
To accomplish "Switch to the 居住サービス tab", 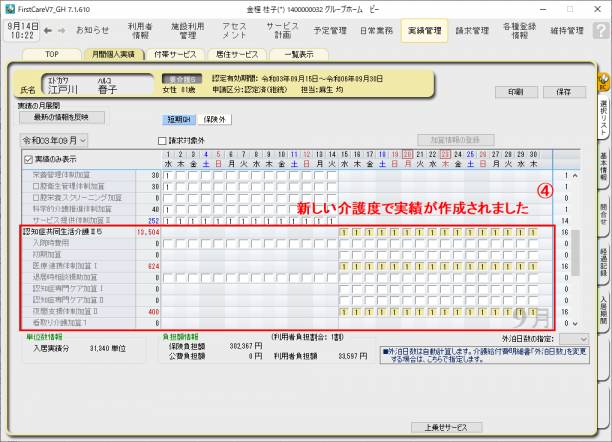I will [x=237, y=54].
